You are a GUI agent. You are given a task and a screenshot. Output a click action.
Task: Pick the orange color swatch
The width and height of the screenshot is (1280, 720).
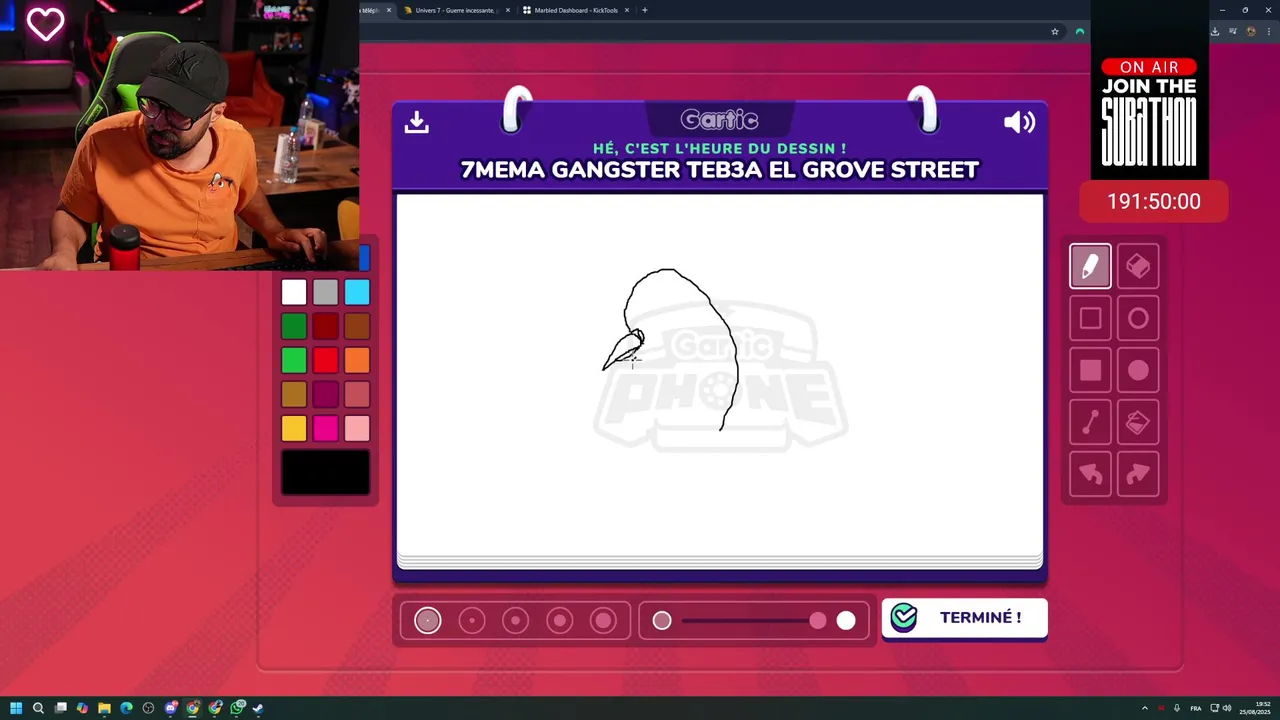(x=357, y=360)
